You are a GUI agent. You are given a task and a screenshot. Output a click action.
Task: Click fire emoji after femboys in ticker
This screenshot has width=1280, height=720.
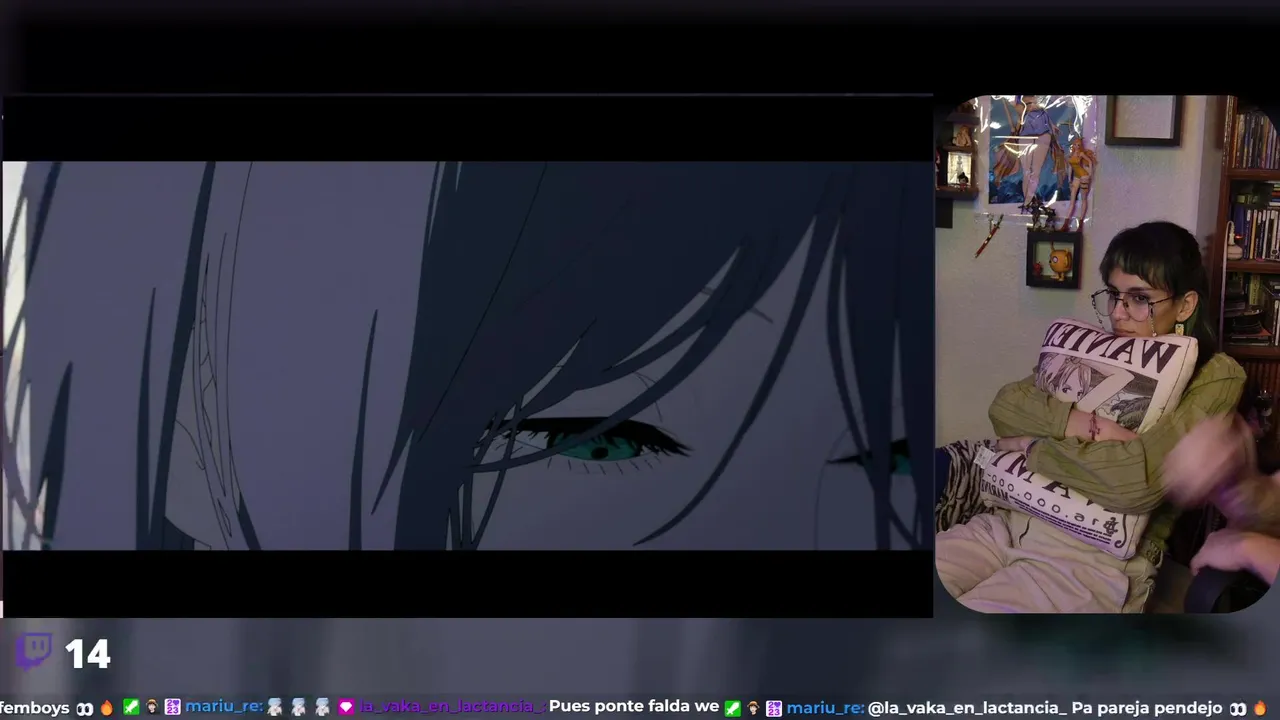[107, 707]
